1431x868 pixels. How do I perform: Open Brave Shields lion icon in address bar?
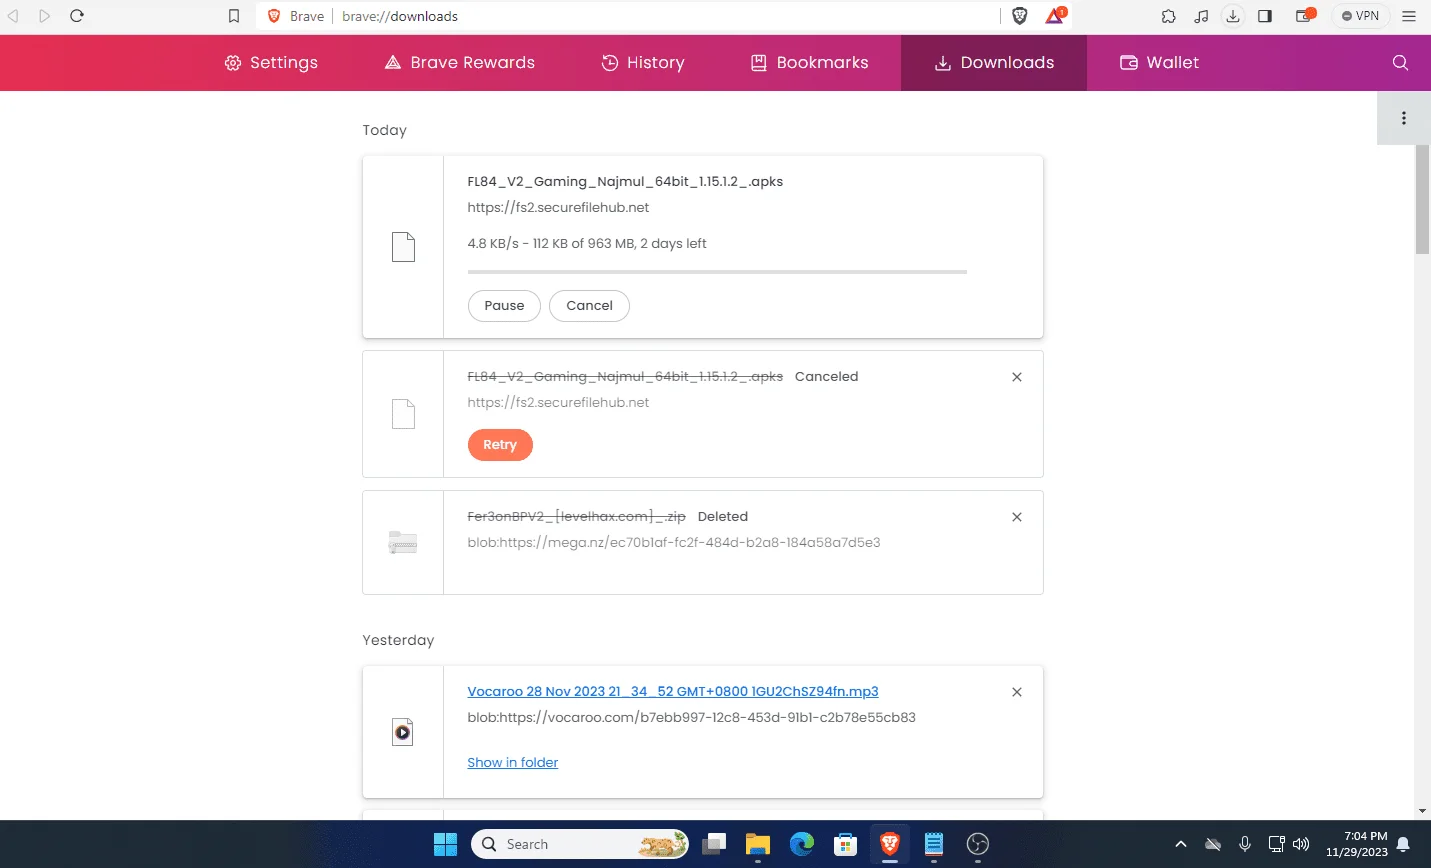click(x=1020, y=16)
